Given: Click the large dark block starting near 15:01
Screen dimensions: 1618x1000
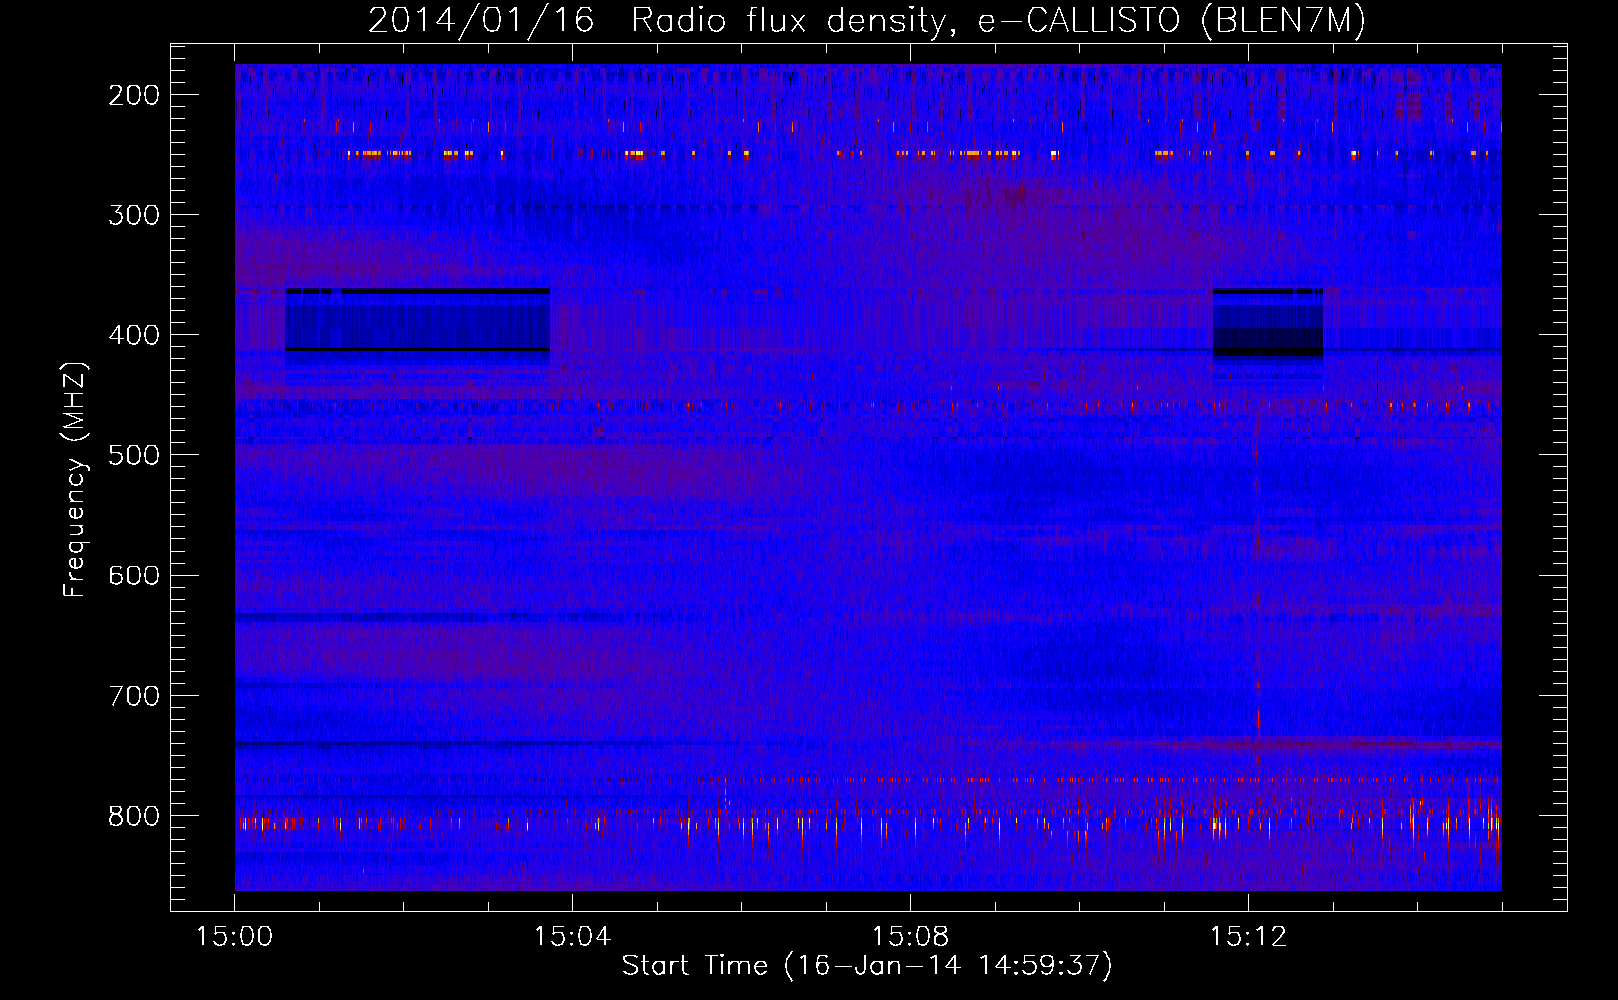Looking at the screenshot, I should [x=418, y=320].
